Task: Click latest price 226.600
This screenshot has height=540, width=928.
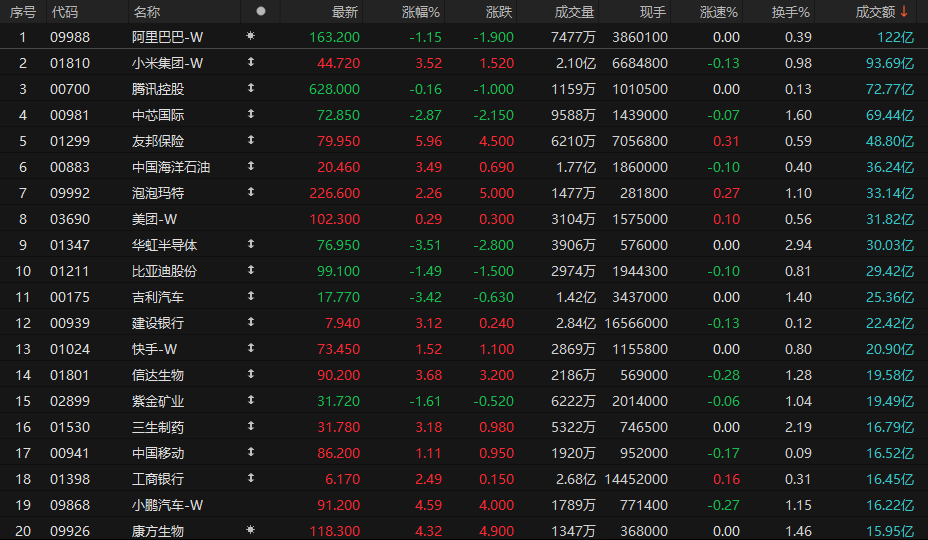Action: point(334,194)
